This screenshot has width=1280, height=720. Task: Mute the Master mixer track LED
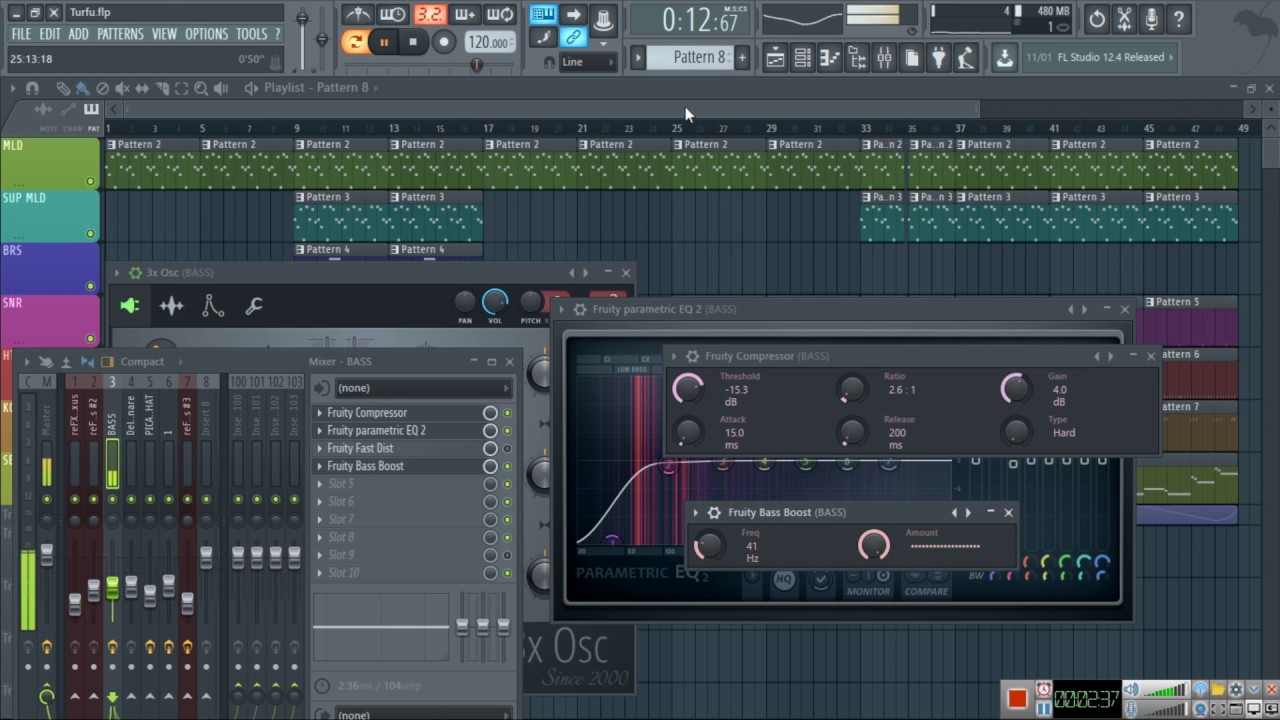pos(46,499)
